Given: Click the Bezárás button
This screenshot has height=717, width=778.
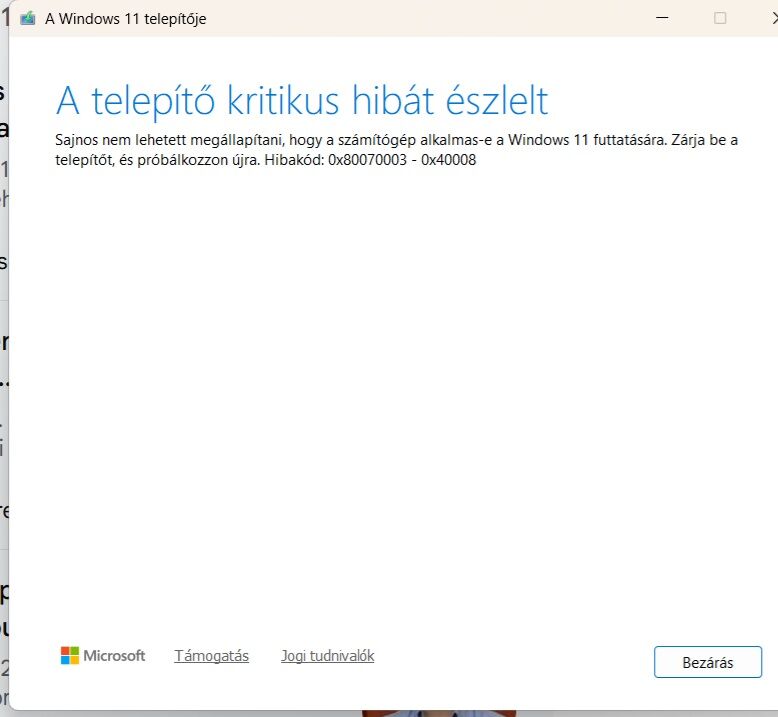Looking at the screenshot, I should coord(708,662).
